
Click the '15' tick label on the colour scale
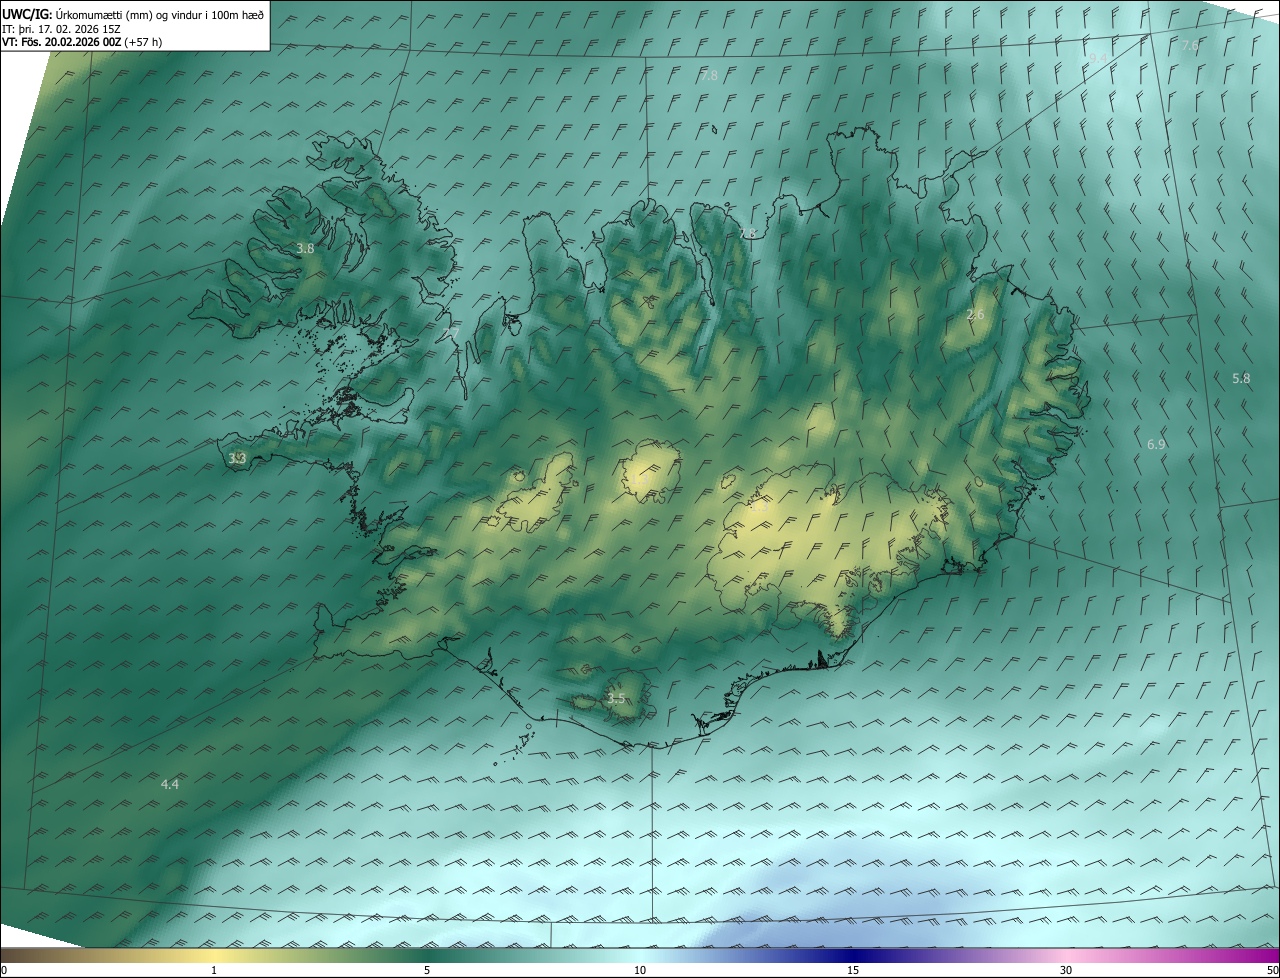coord(853,970)
